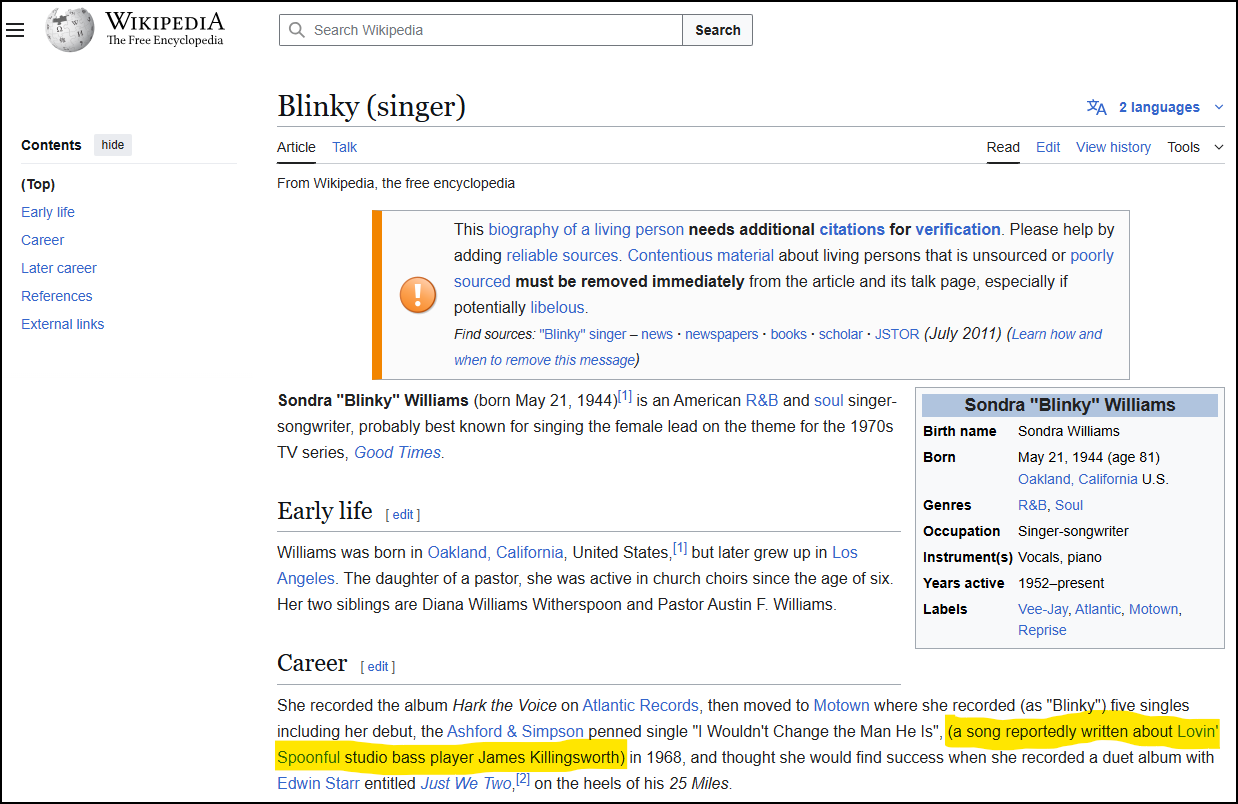Open the scholar find sources link
The height and width of the screenshot is (804, 1238).
coord(841,334)
